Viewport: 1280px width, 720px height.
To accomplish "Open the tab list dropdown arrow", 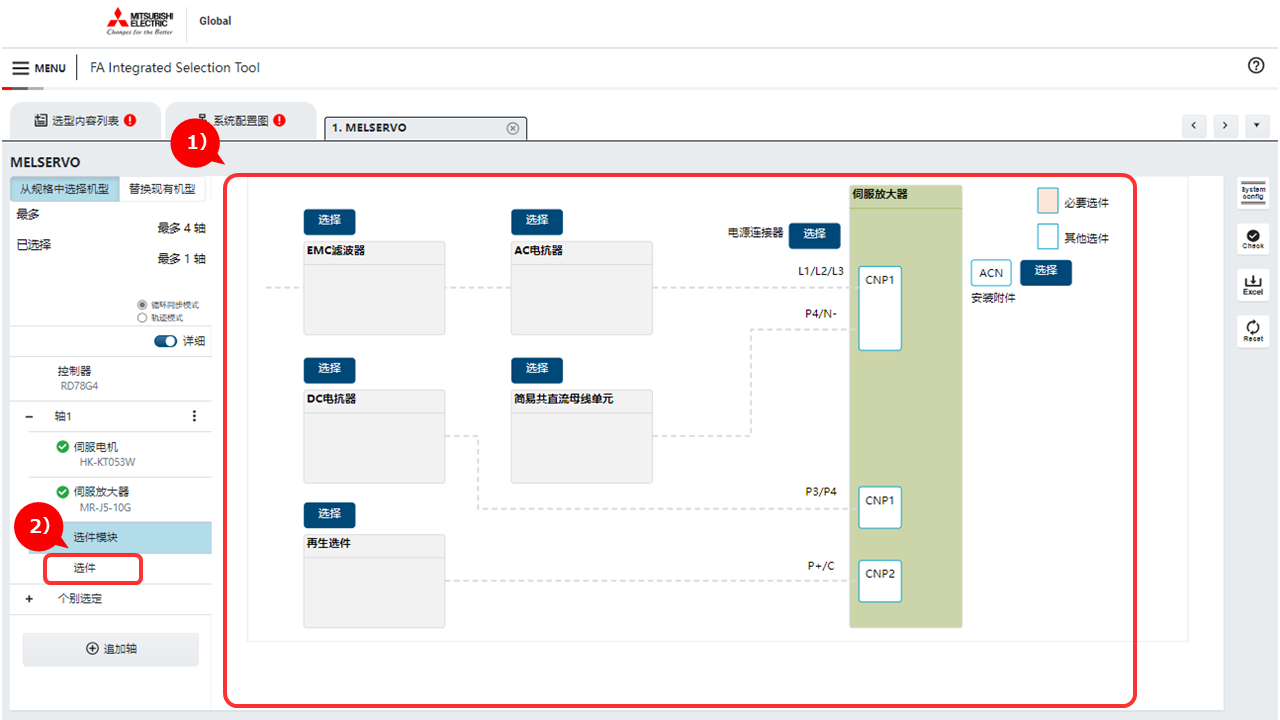I will pyautogui.click(x=1256, y=125).
